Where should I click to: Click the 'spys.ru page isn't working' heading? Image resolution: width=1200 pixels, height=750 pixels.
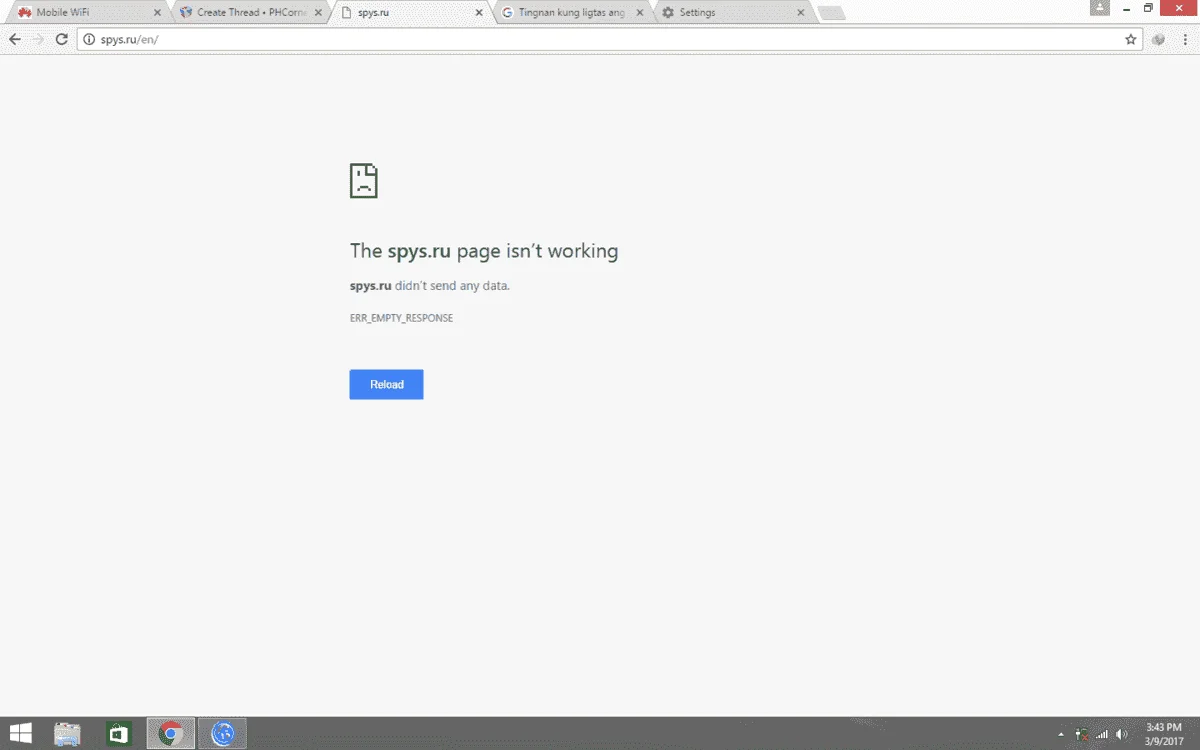[484, 251]
